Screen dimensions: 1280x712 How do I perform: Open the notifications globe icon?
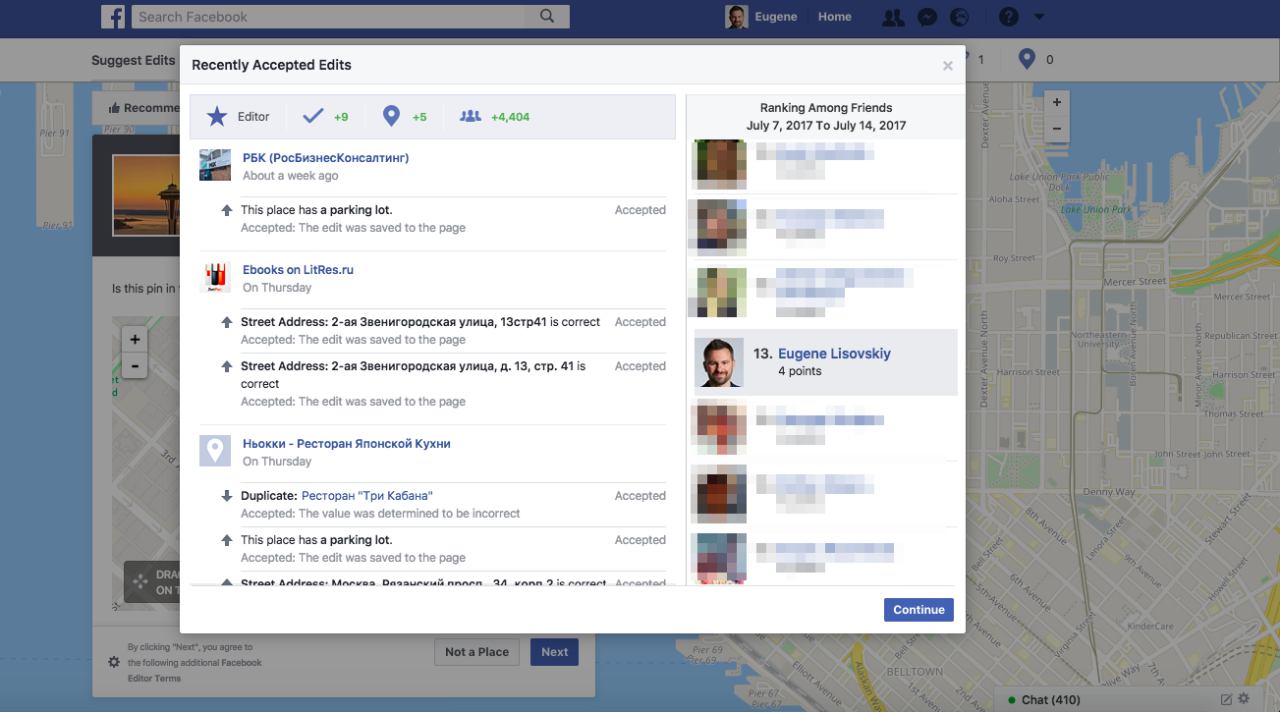coord(960,17)
